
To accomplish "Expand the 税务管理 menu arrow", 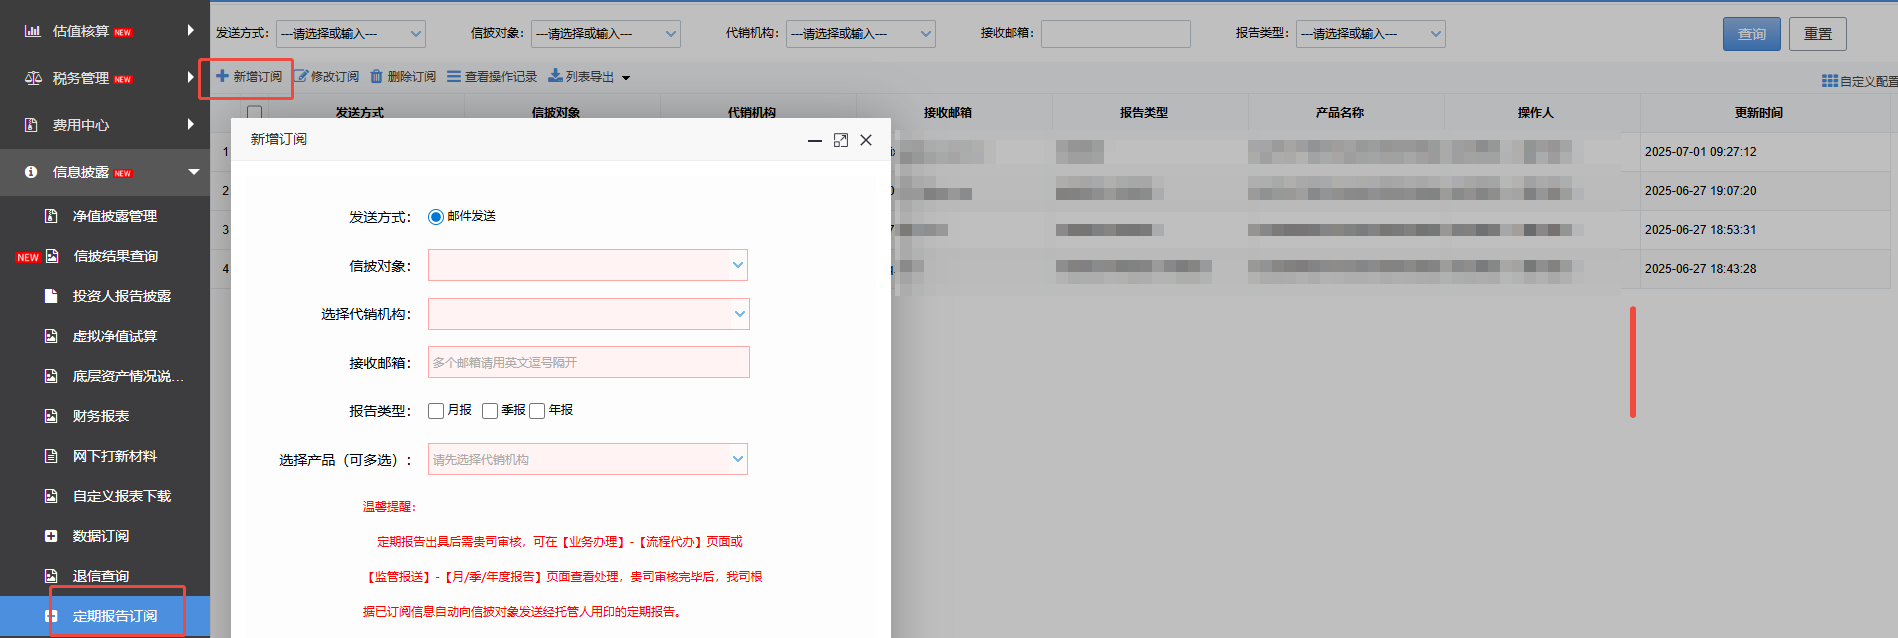I will pyautogui.click(x=190, y=77).
